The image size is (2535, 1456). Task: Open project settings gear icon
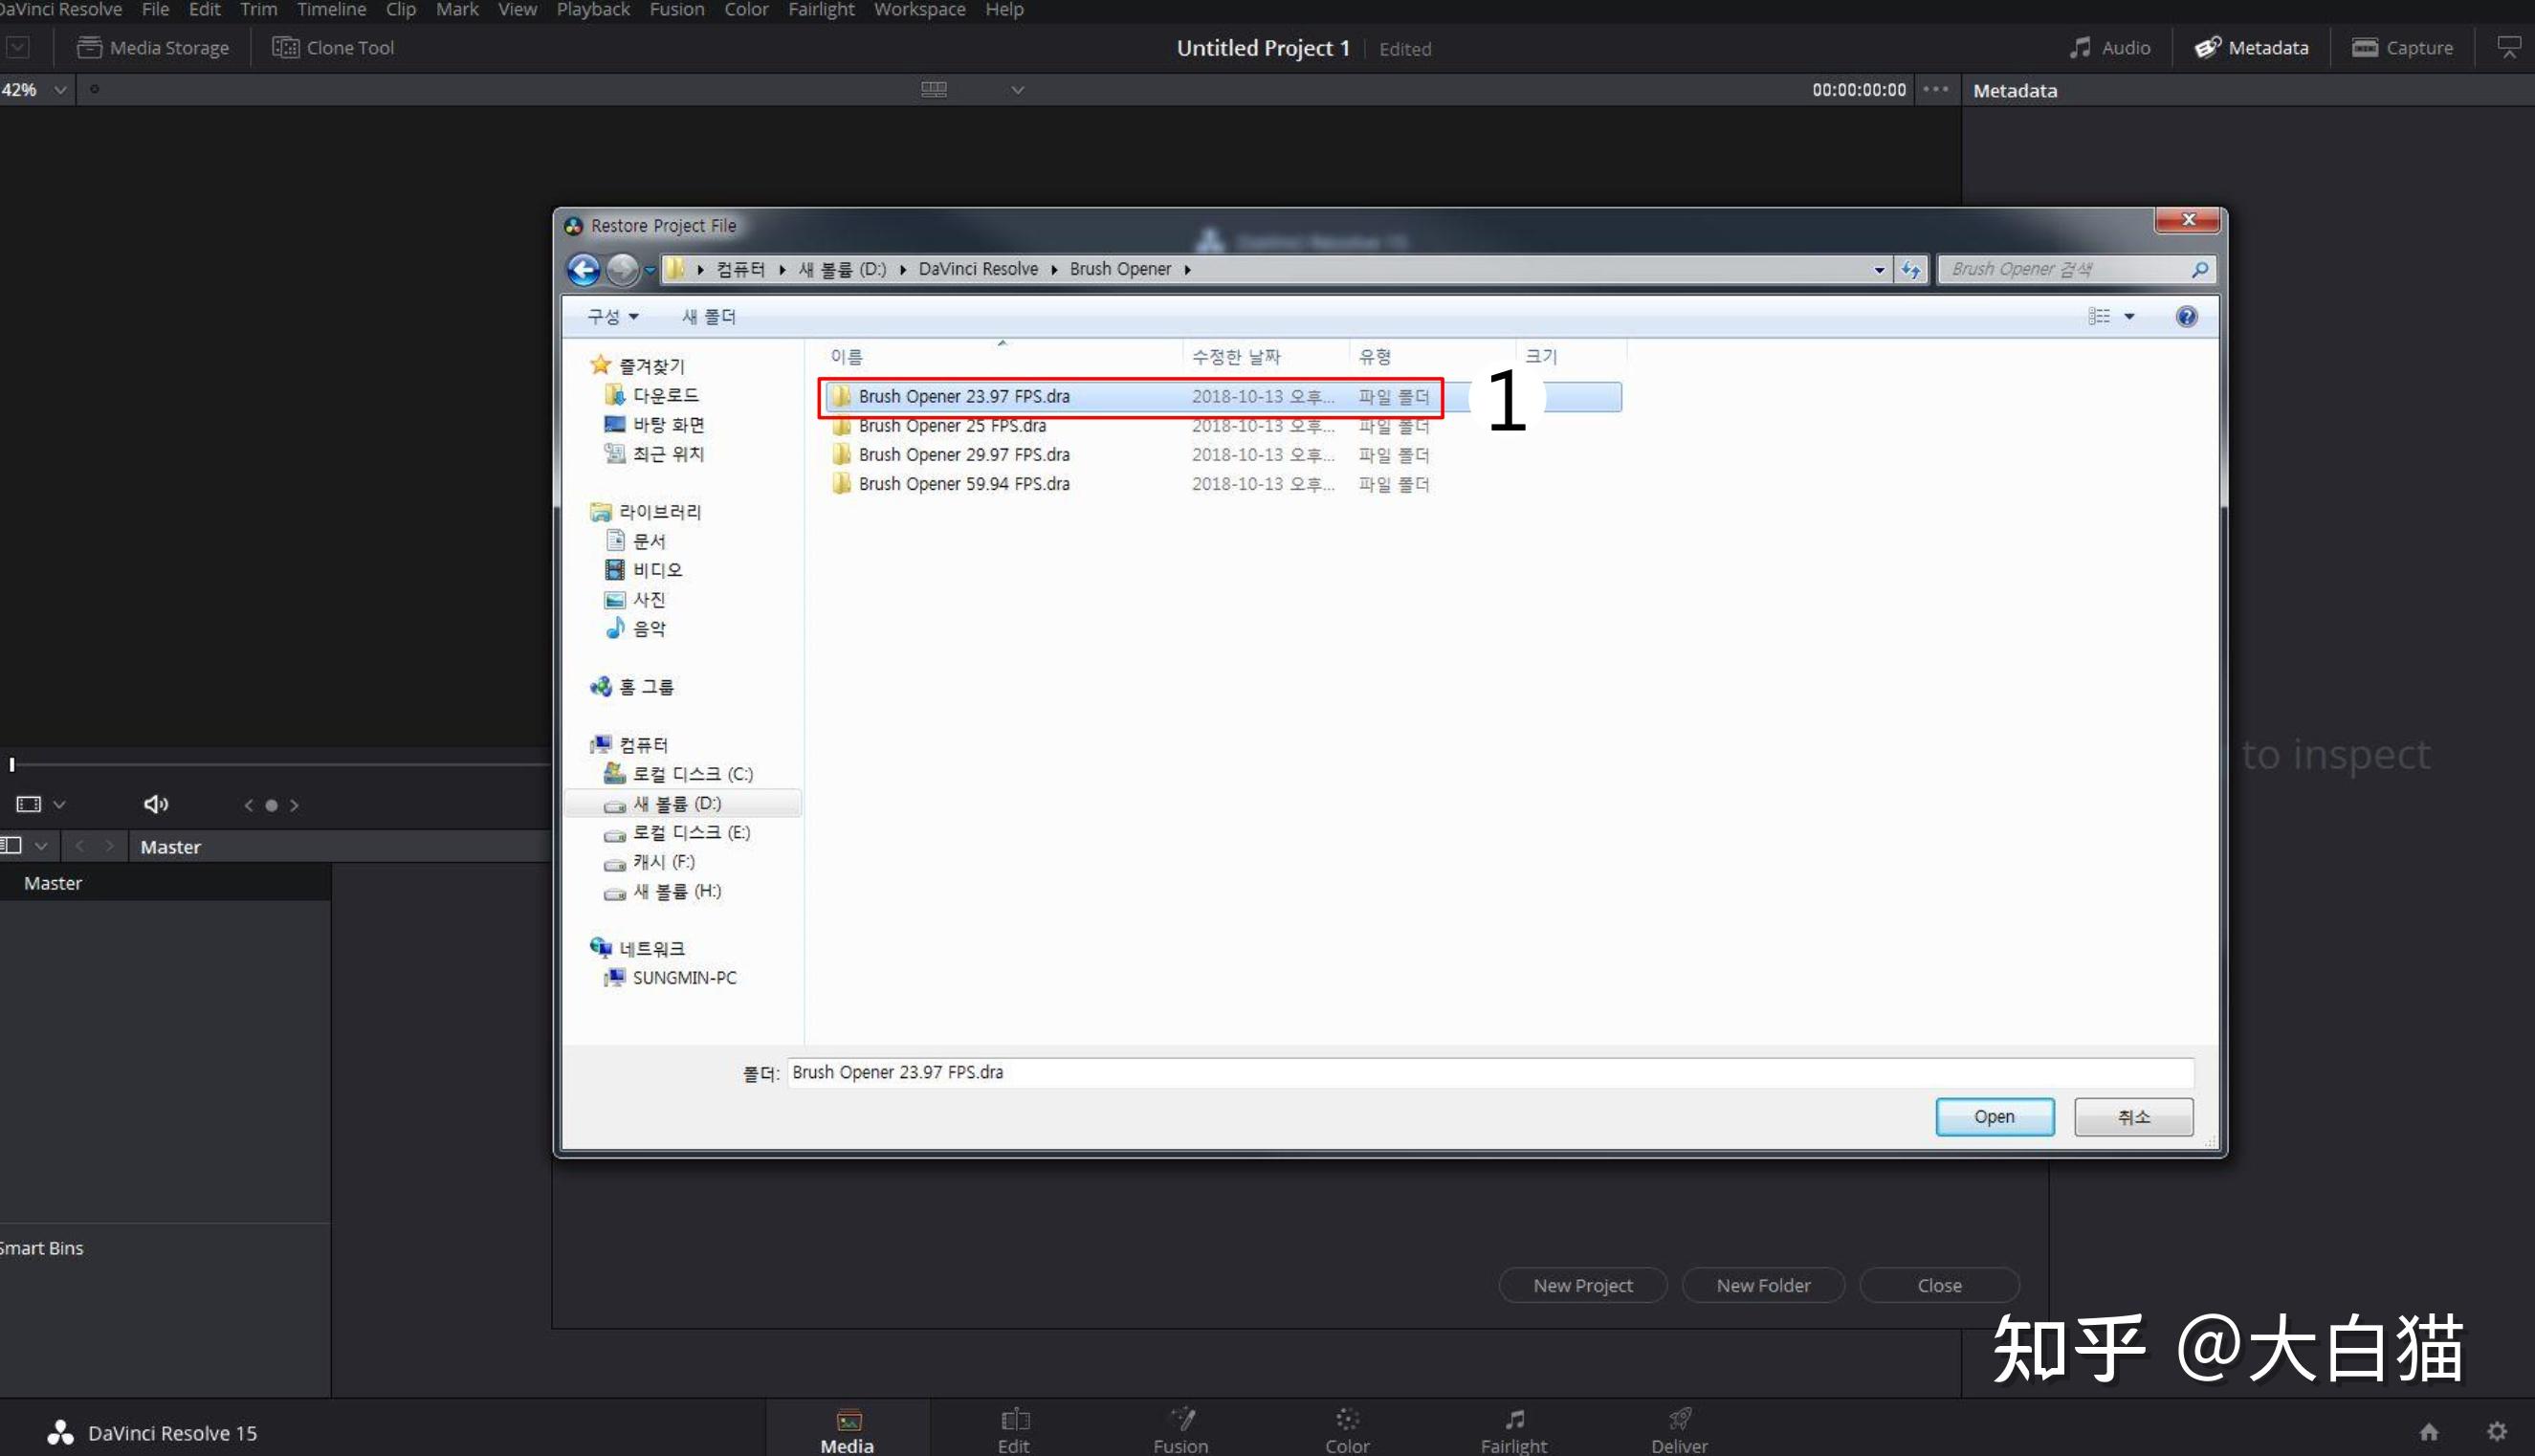coord(2496,1431)
